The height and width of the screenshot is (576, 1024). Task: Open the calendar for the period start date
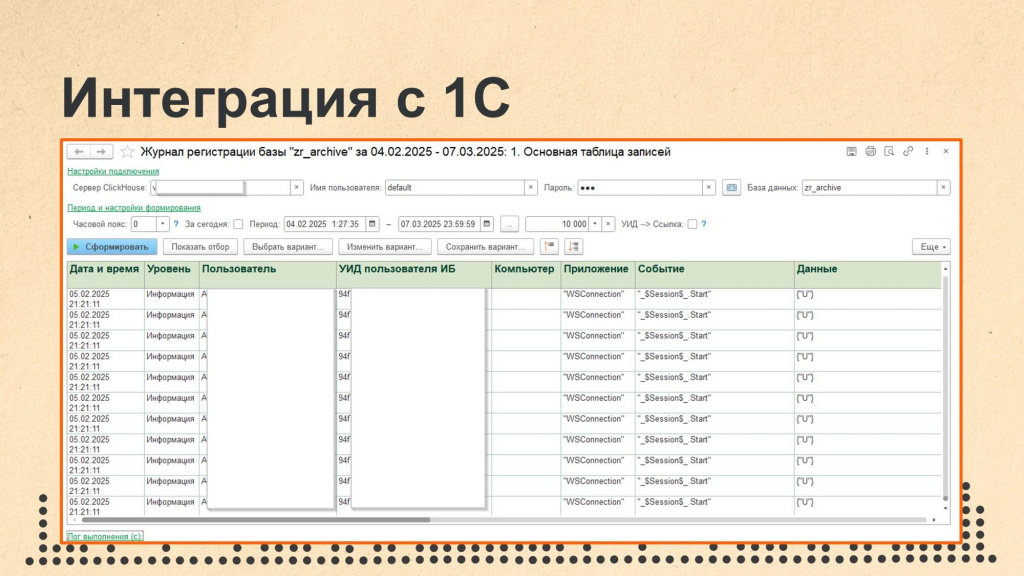tap(372, 224)
